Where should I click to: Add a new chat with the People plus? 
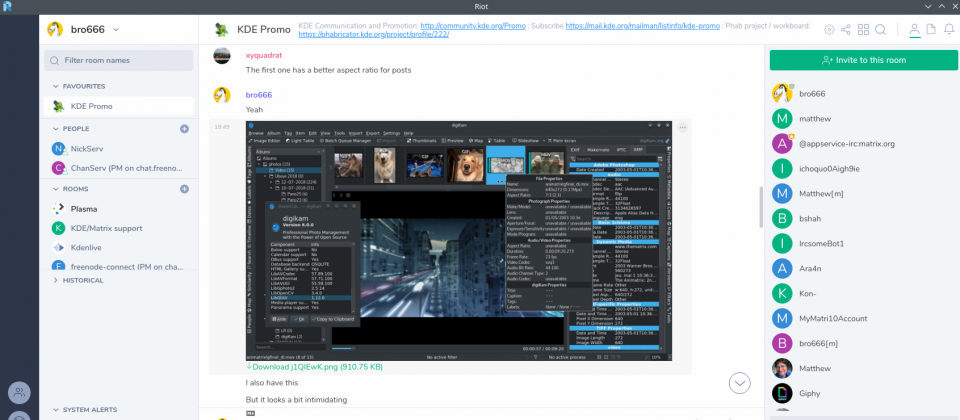(x=184, y=129)
